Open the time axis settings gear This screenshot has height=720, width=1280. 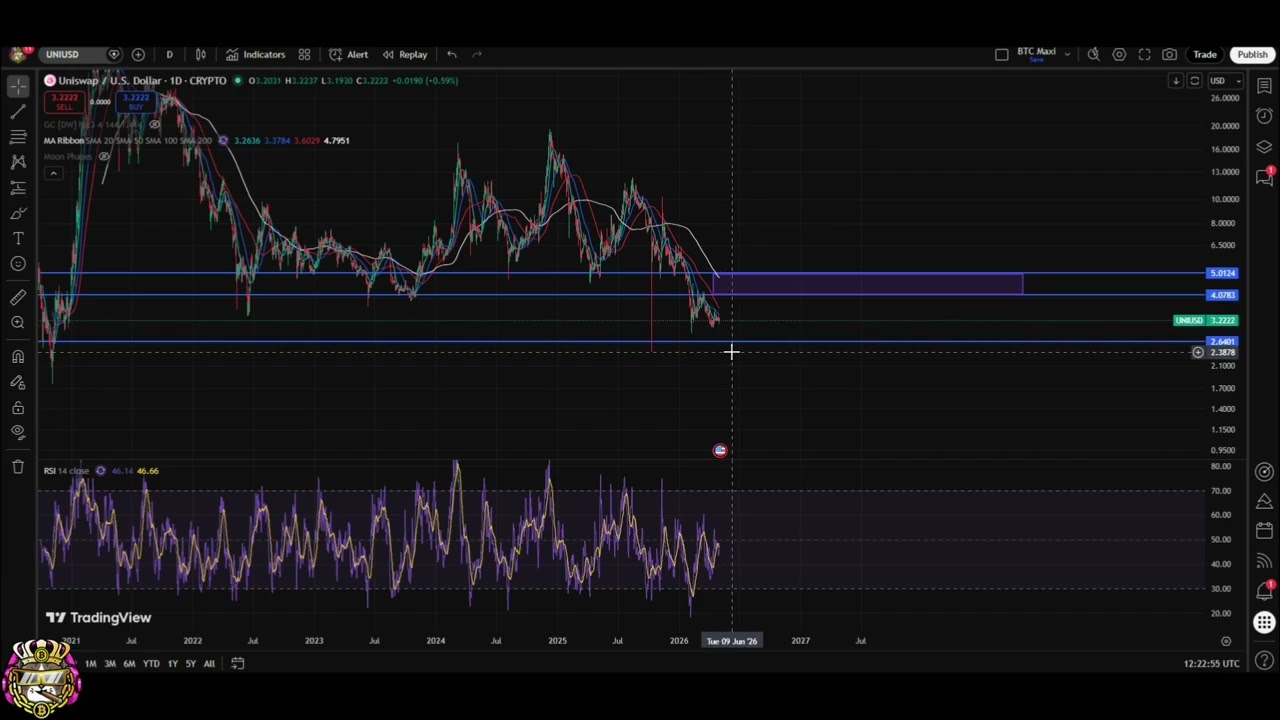(1226, 640)
